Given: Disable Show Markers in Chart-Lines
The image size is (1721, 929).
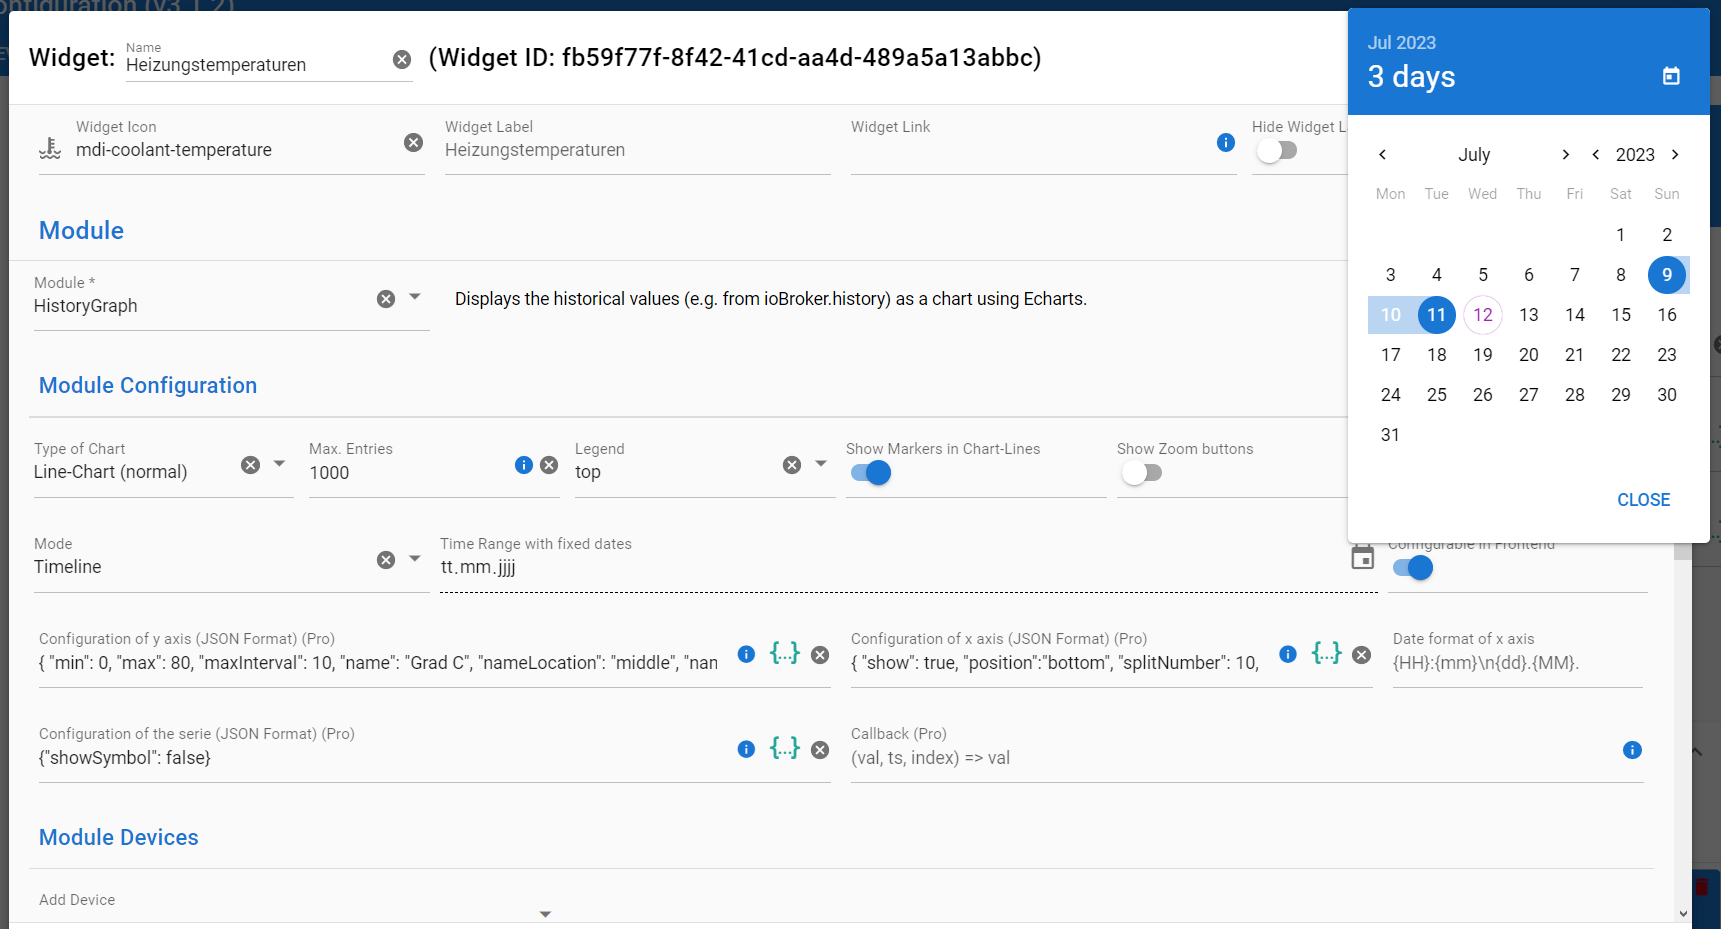Looking at the screenshot, I should [x=871, y=473].
